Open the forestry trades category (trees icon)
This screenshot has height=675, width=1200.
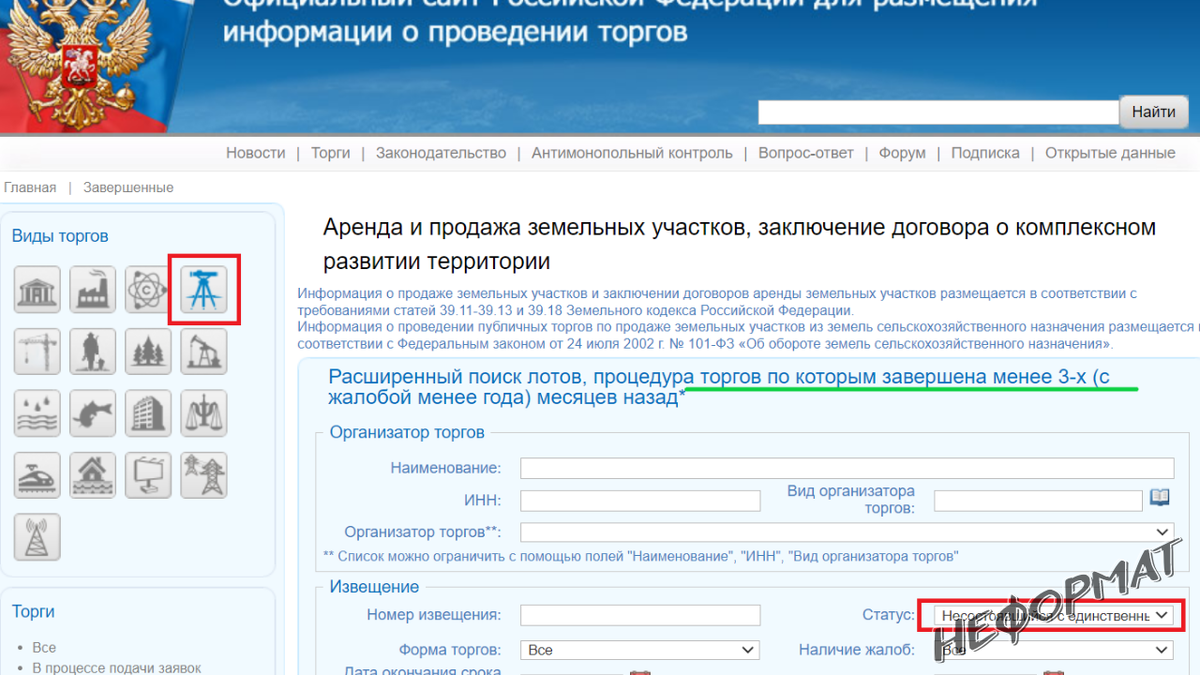click(x=148, y=351)
